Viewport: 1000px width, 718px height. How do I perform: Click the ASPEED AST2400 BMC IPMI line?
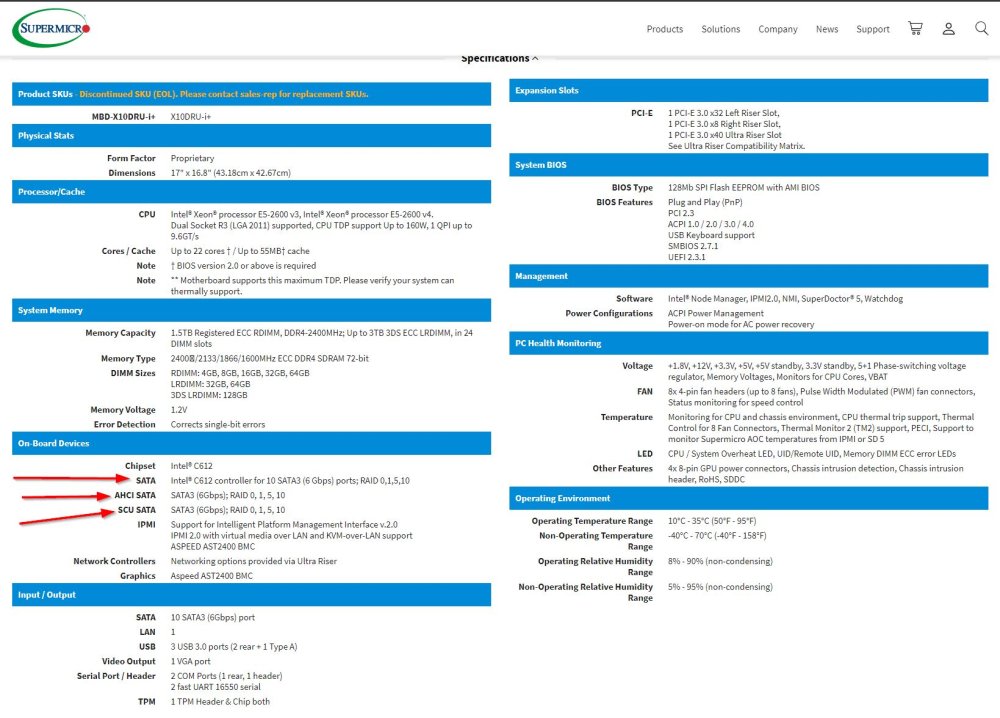(212, 546)
